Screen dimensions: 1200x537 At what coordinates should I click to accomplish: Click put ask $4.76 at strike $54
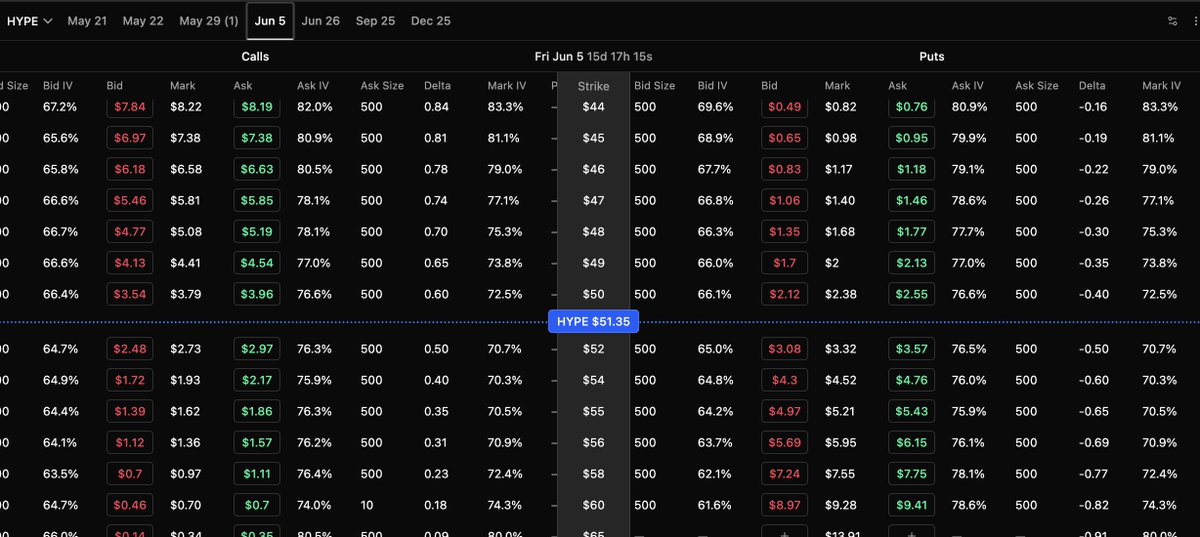pyautogui.click(x=911, y=380)
